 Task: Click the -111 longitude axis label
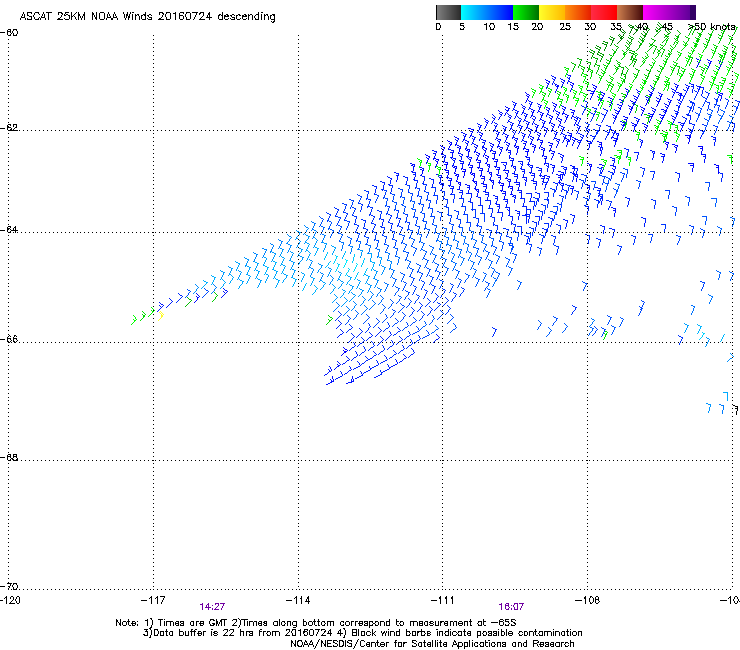(x=442, y=600)
